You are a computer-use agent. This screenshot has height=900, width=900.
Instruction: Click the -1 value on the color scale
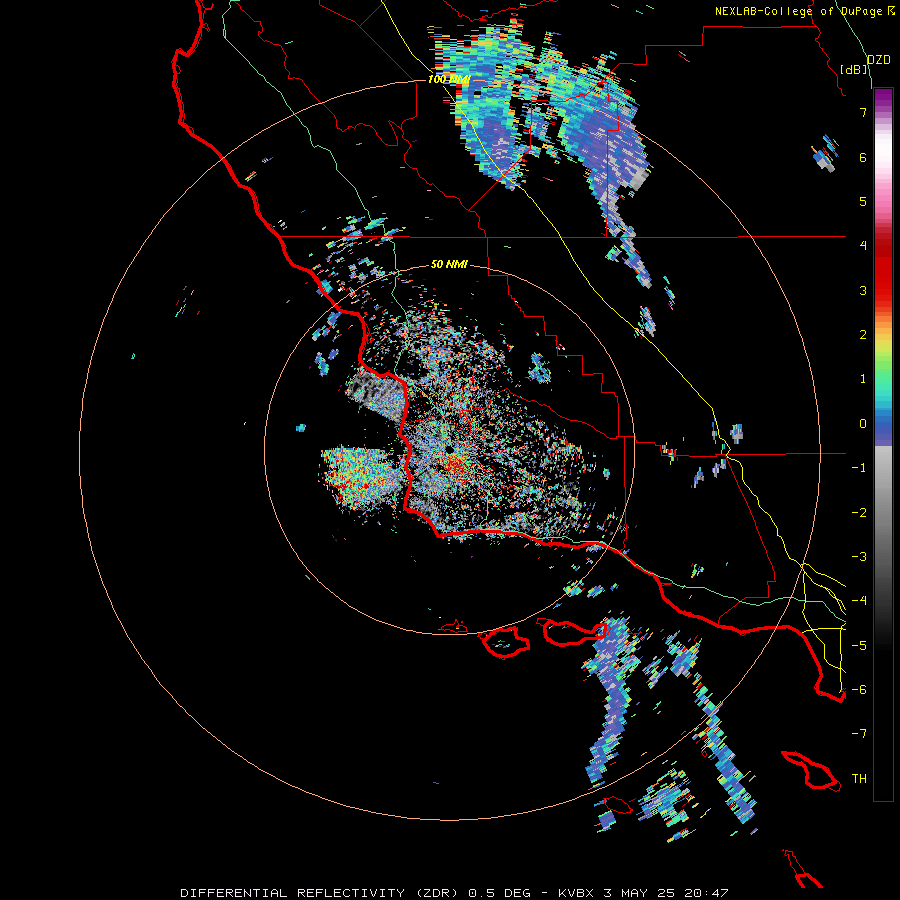point(859,468)
